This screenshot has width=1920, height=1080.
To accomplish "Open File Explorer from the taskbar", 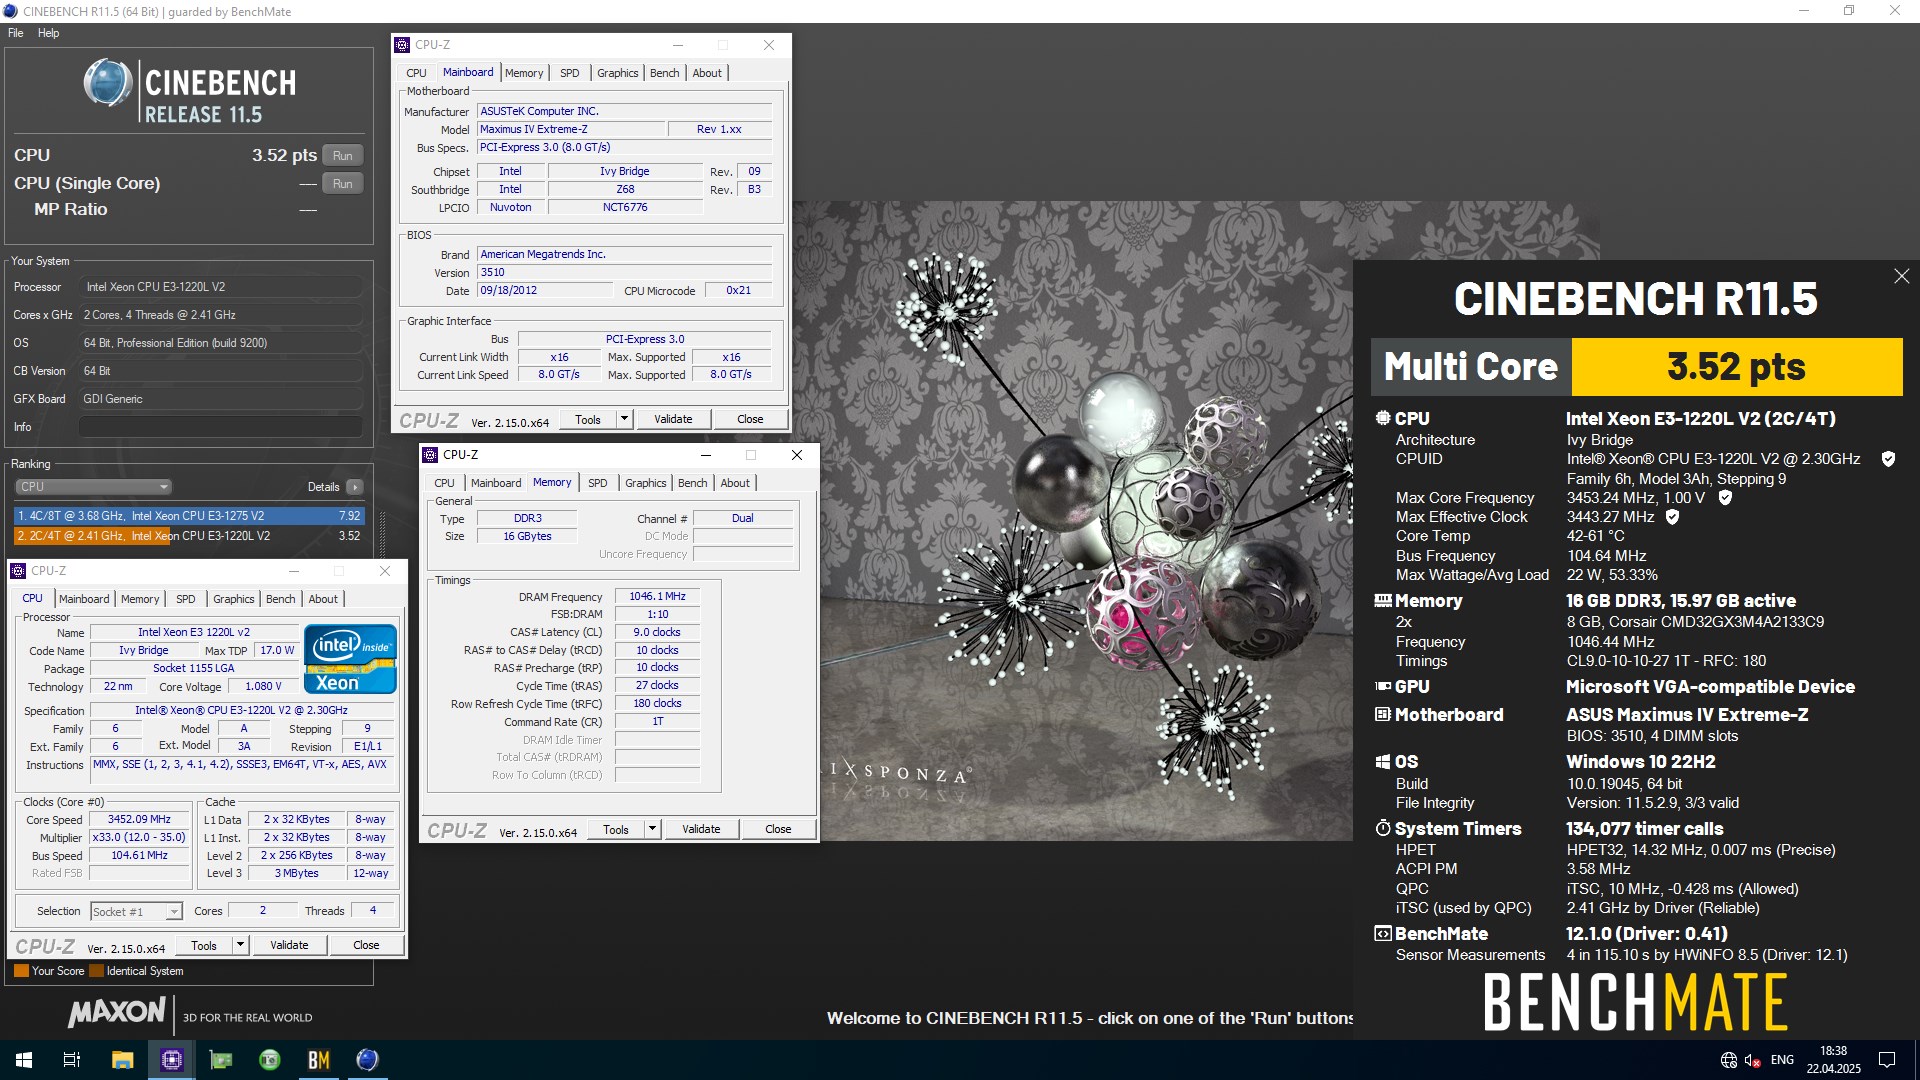I will [x=122, y=1060].
